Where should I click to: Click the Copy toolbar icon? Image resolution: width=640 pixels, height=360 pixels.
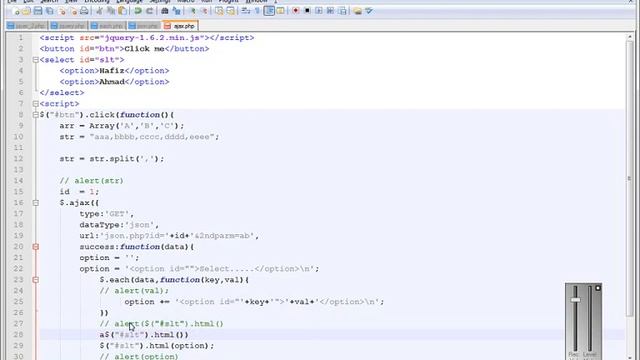click(x=111, y=11)
